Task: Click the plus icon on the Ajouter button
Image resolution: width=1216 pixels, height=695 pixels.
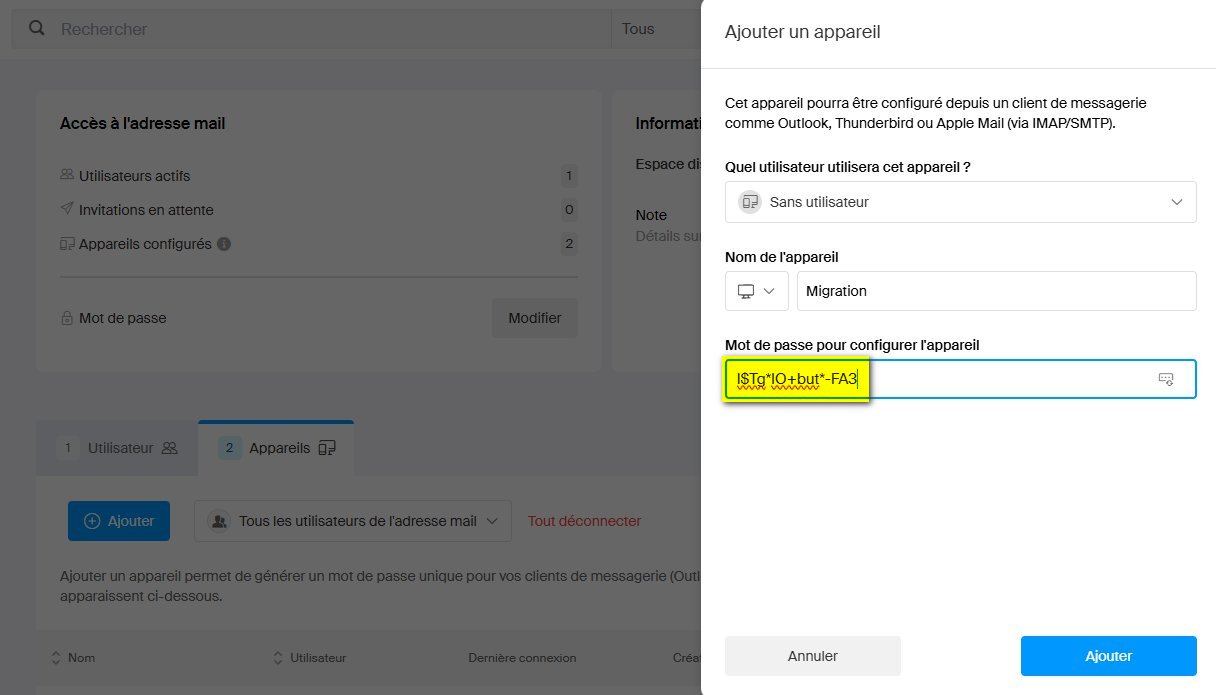Action: tap(93, 520)
